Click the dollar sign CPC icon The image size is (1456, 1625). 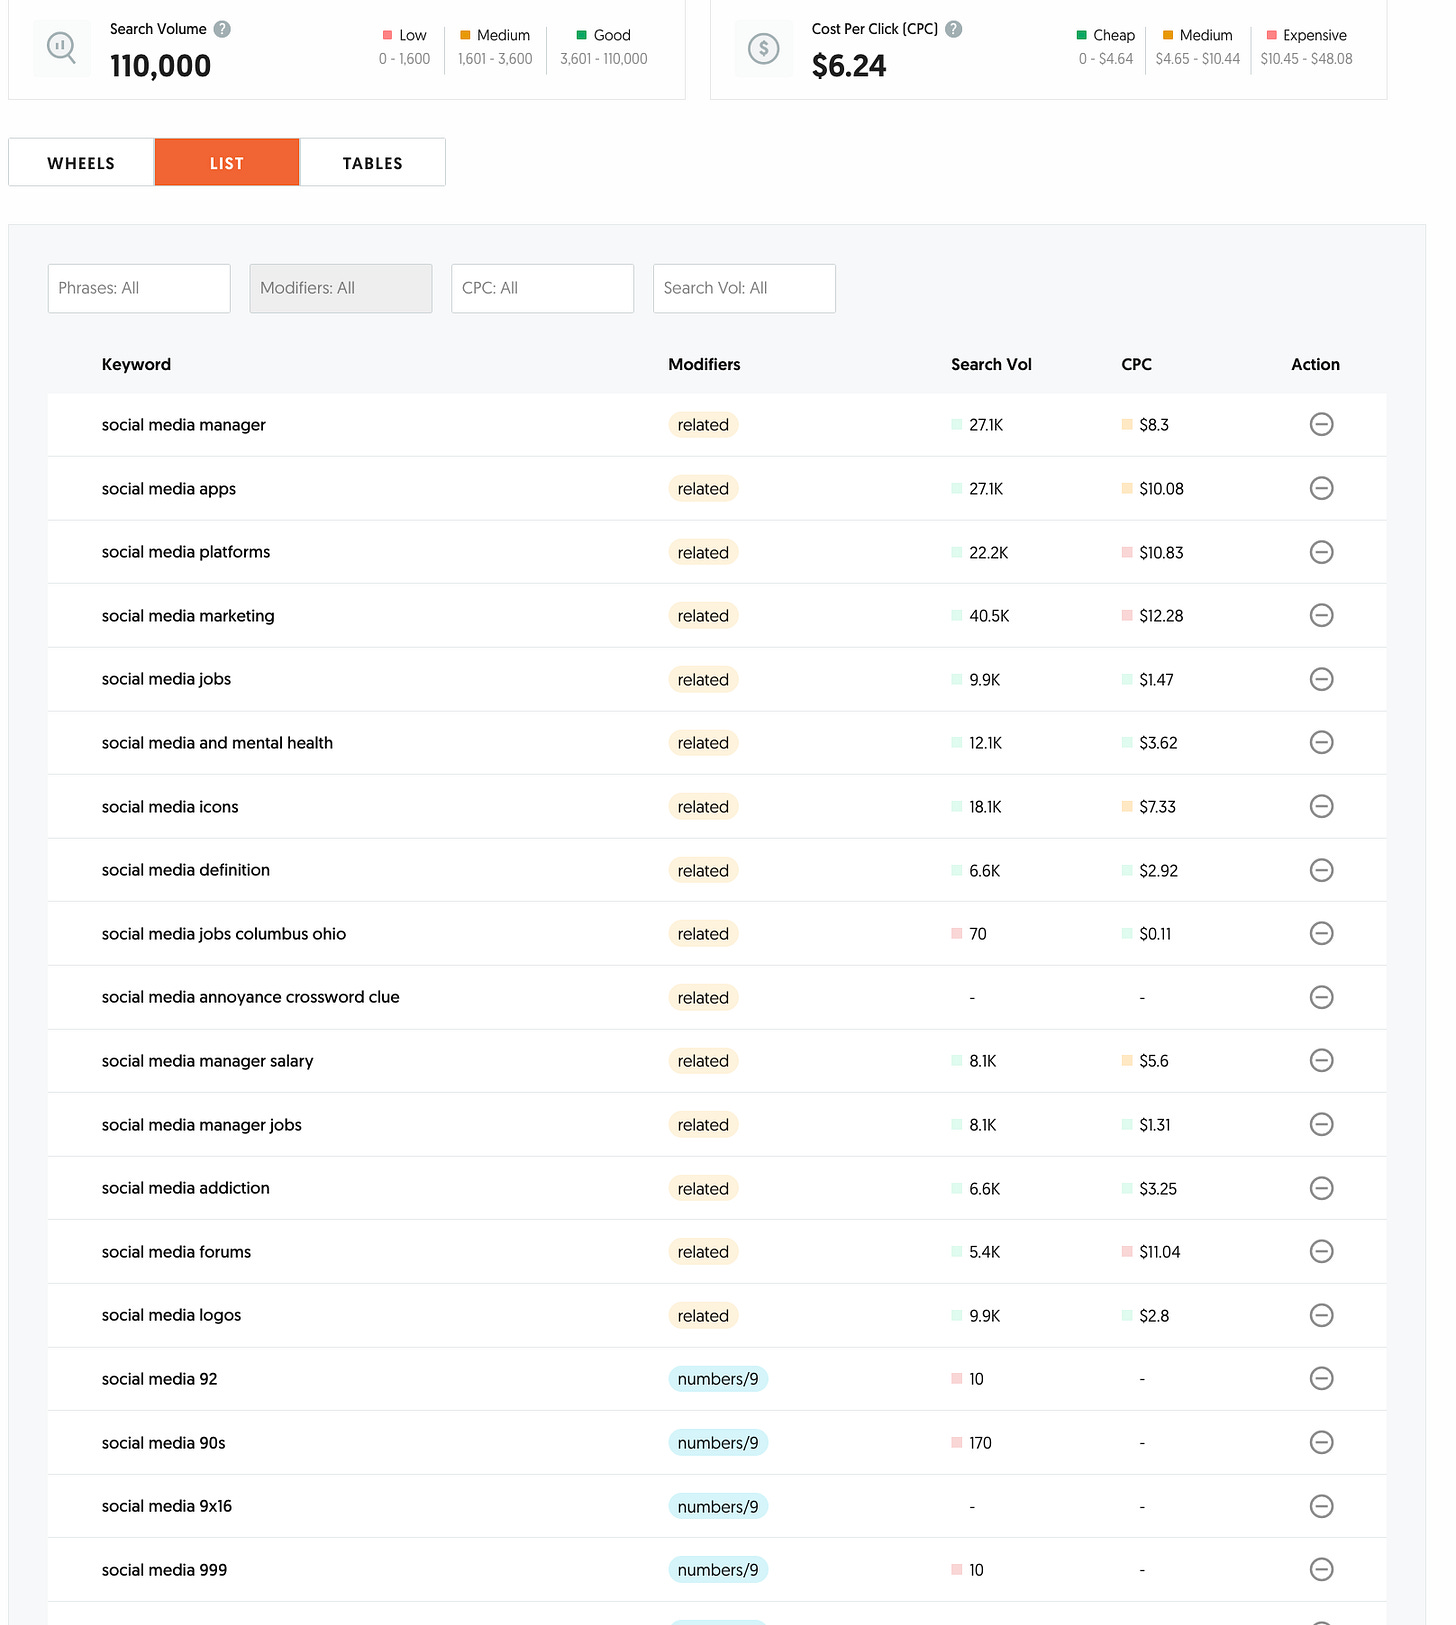[x=764, y=47]
